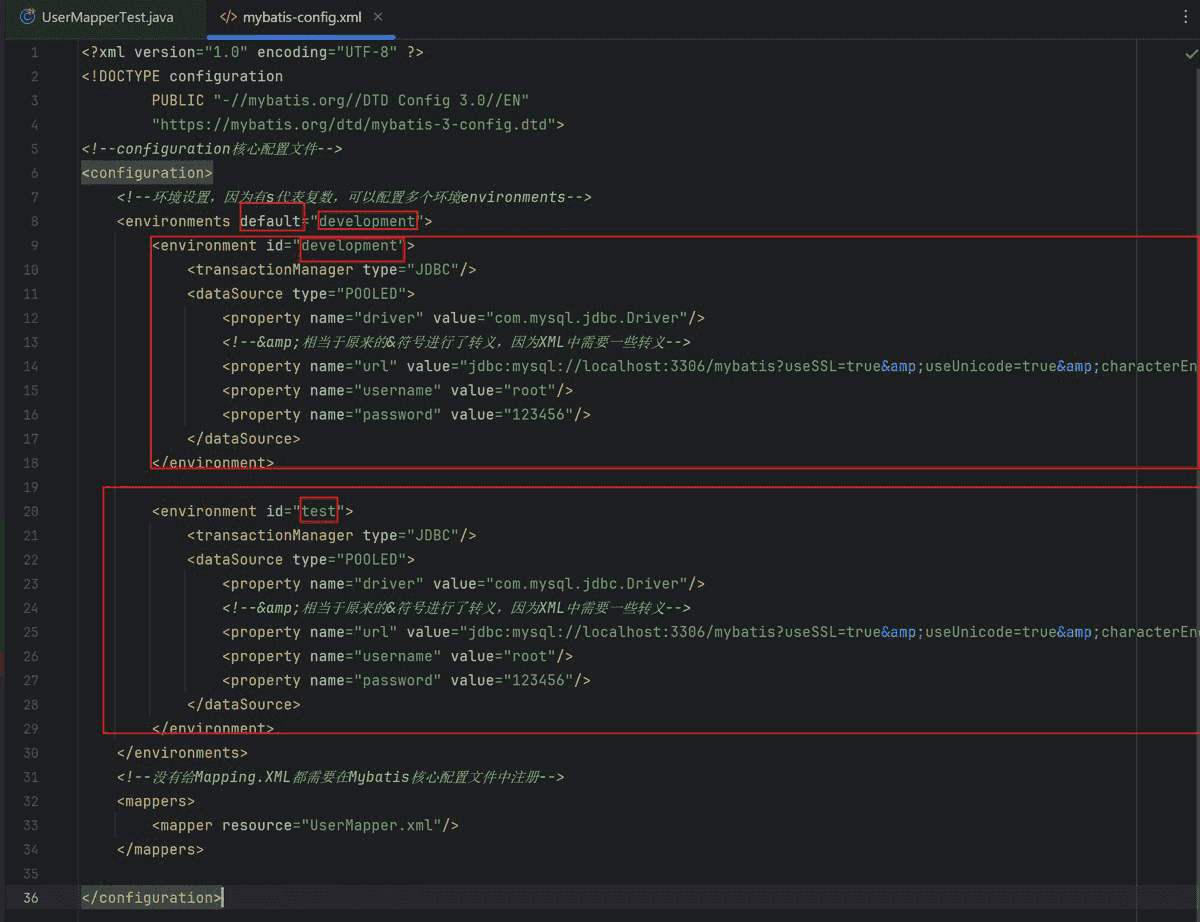The width and height of the screenshot is (1200, 922).
Task: Click the environment id="test" tag
Action: point(252,511)
